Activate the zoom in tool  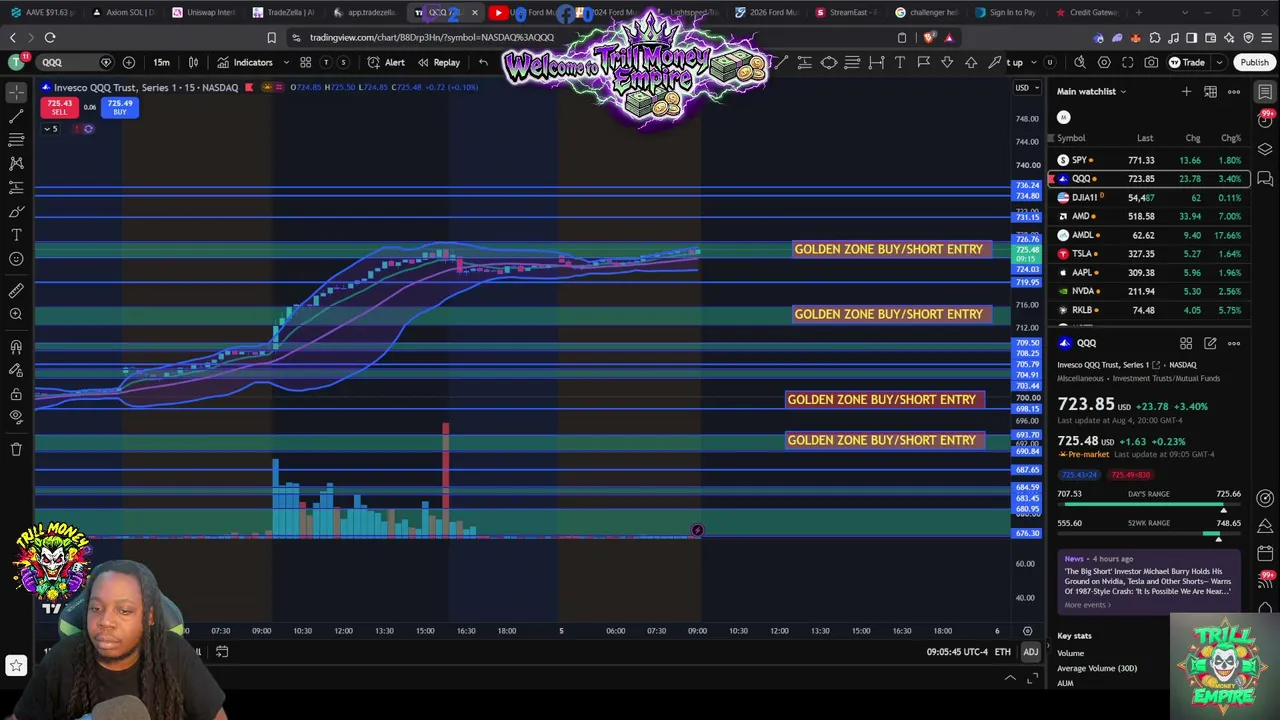pyautogui.click(x=16, y=315)
